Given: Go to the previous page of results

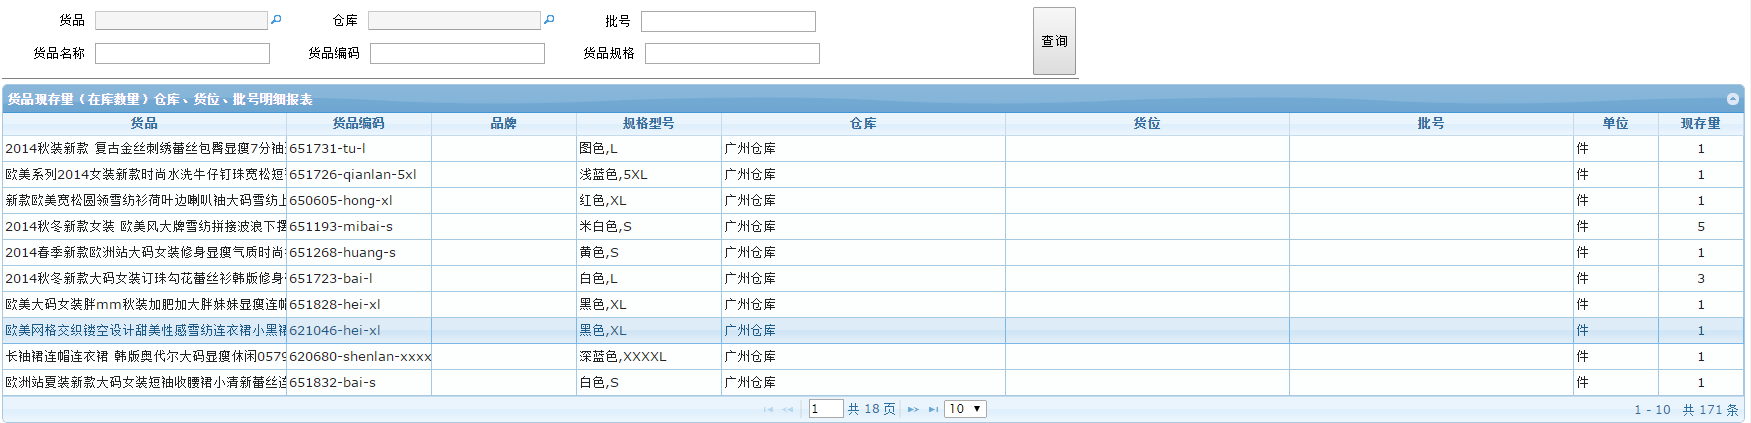Looking at the screenshot, I should [788, 409].
